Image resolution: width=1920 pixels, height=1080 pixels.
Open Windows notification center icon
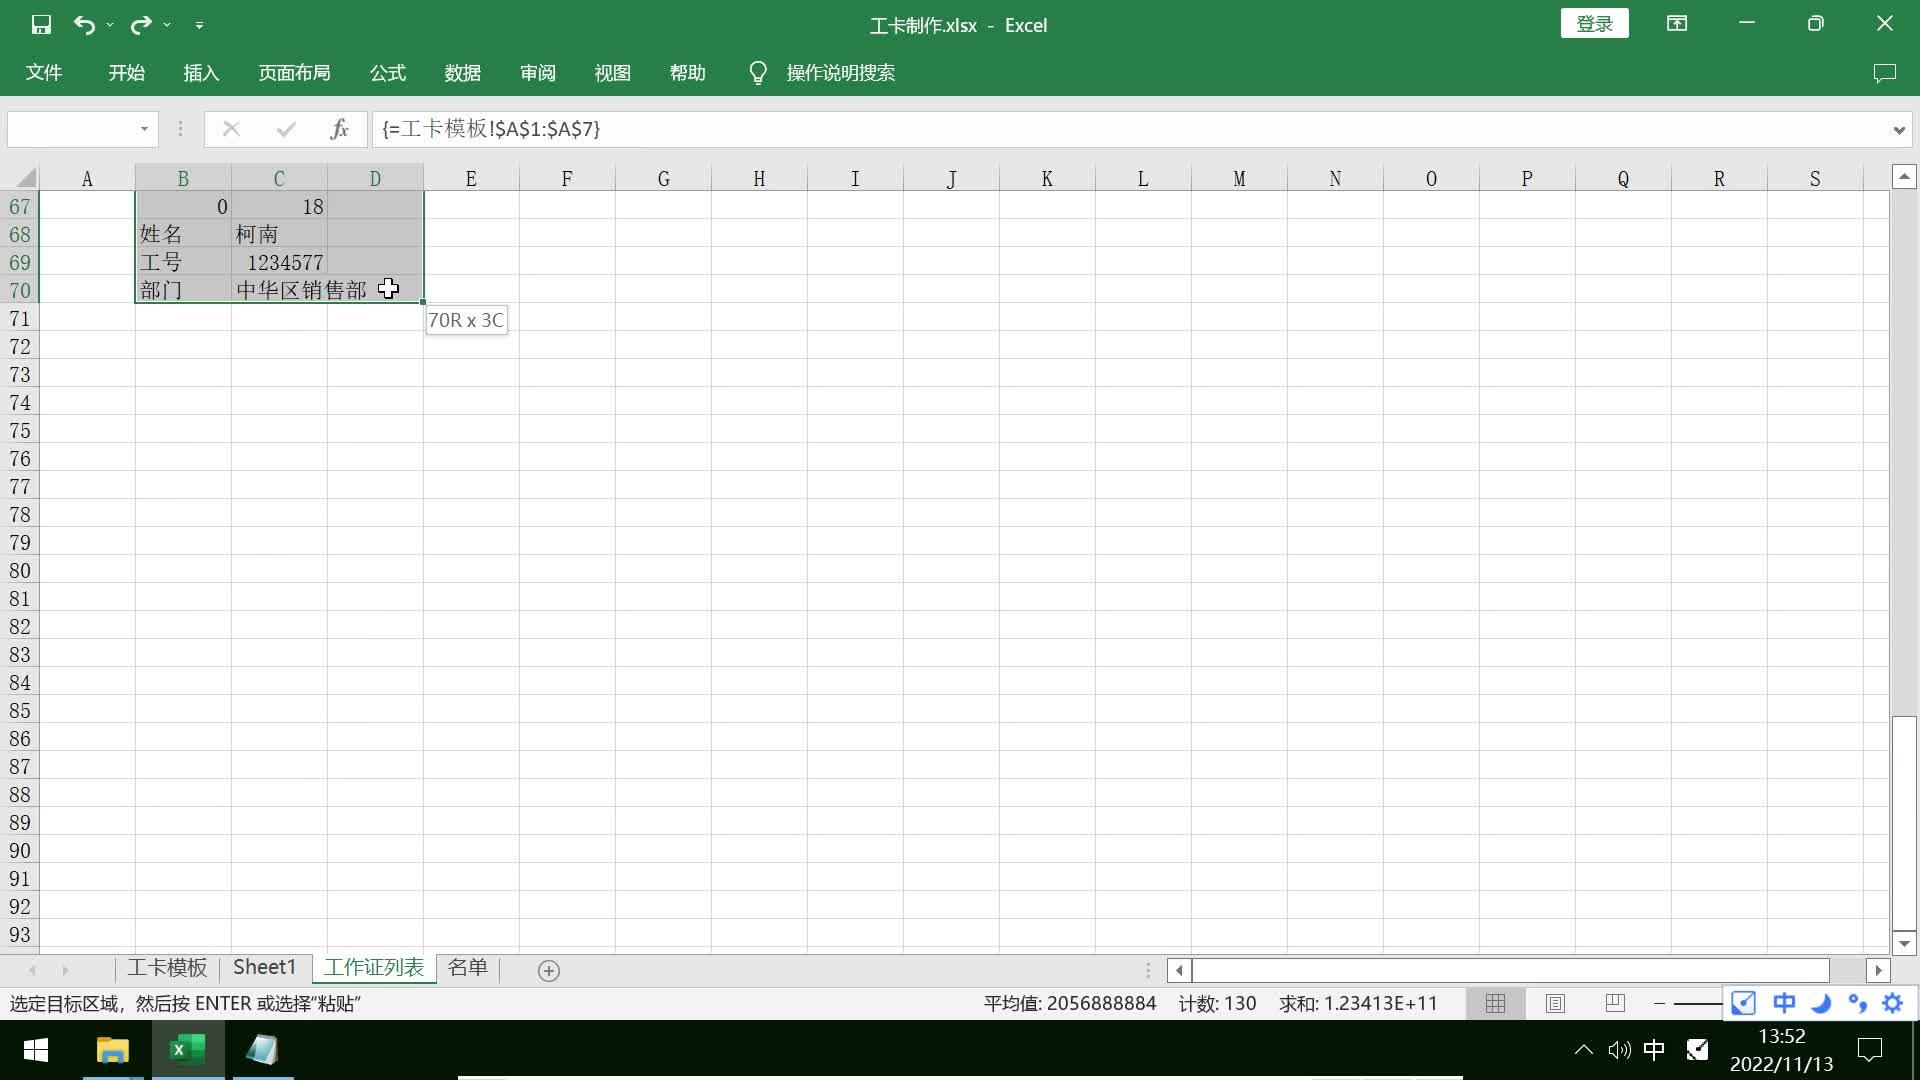[x=1869, y=1050]
